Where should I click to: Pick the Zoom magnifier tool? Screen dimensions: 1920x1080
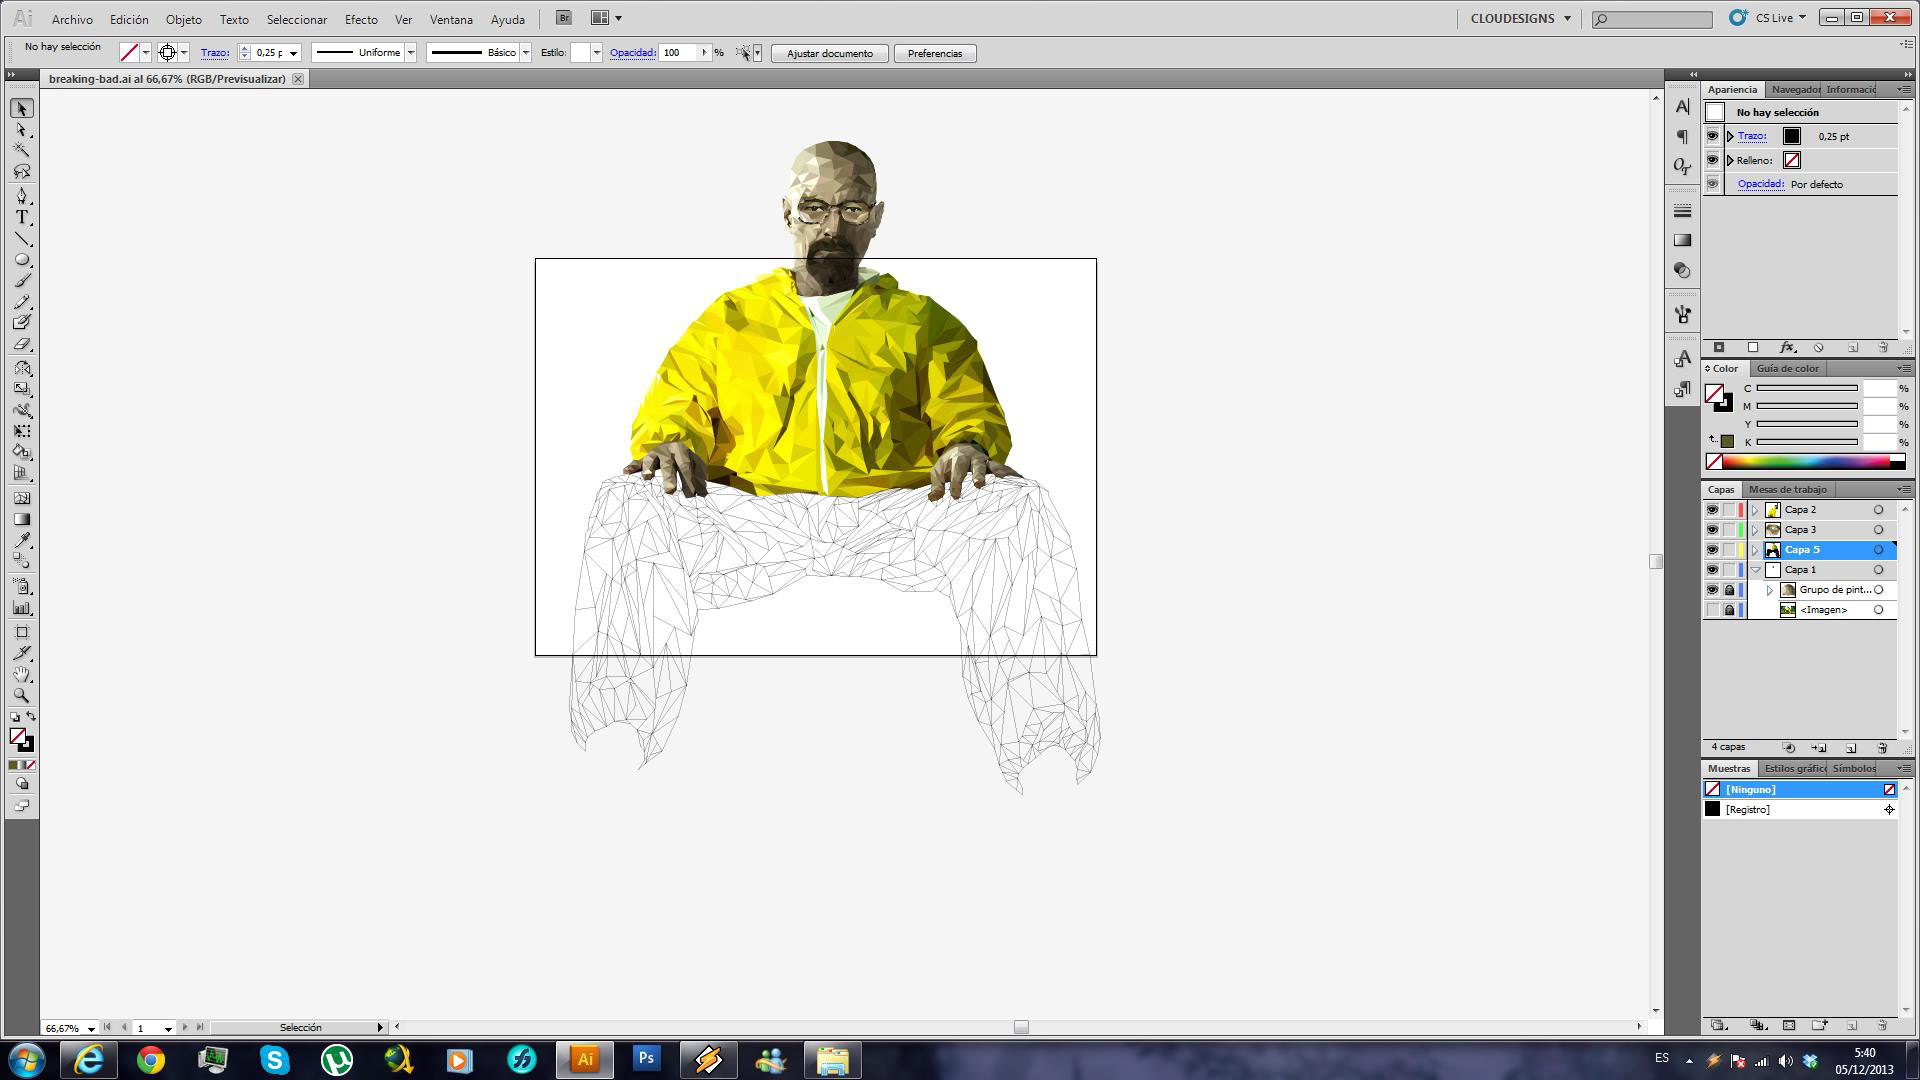pos(21,695)
